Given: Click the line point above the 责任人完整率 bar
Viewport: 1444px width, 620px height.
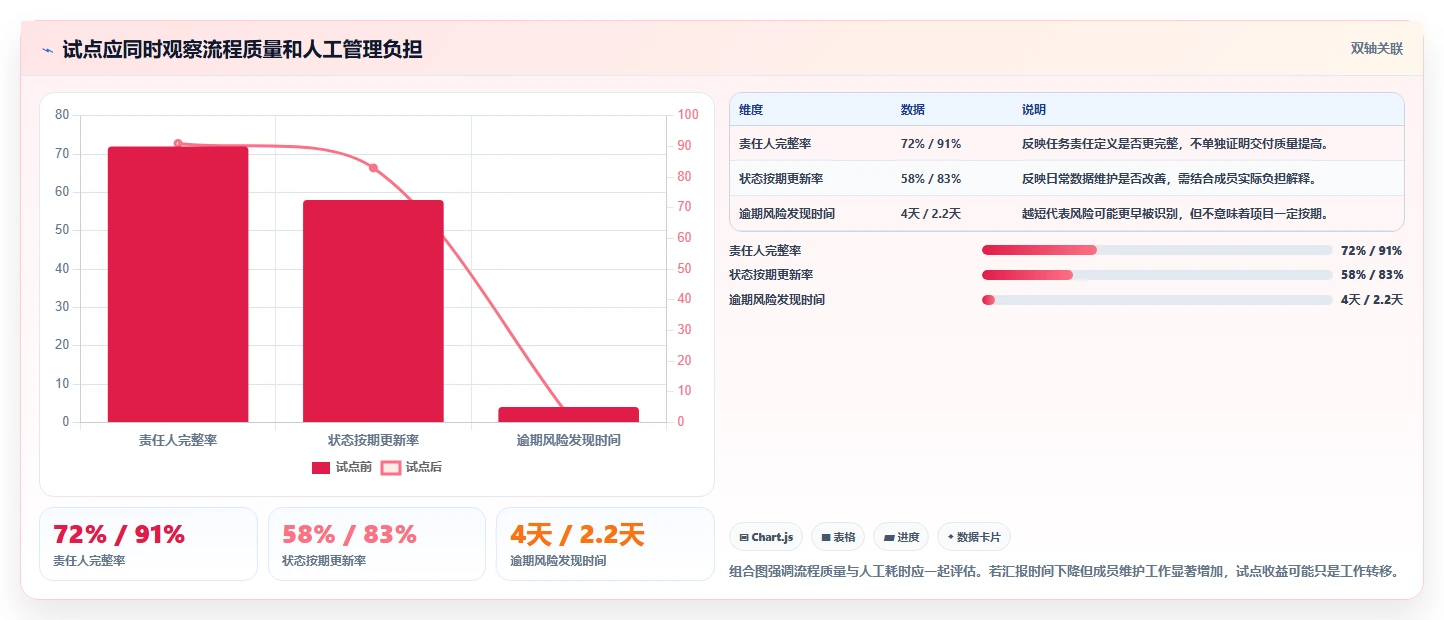Looking at the screenshot, I should coord(178,143).
